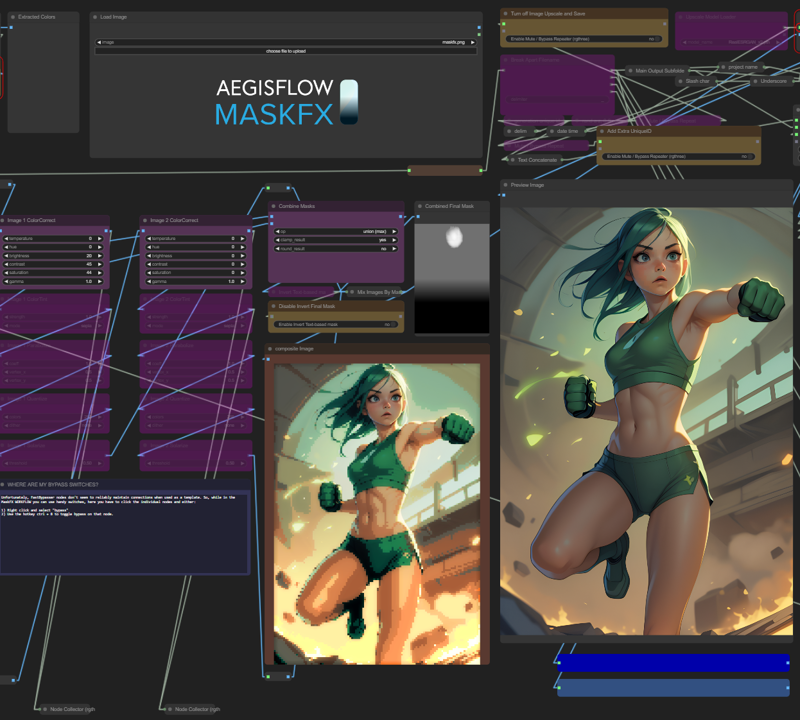Select next image with right arrow in Load Image
This screenshot has height=720, width=800.
[472, 42]
